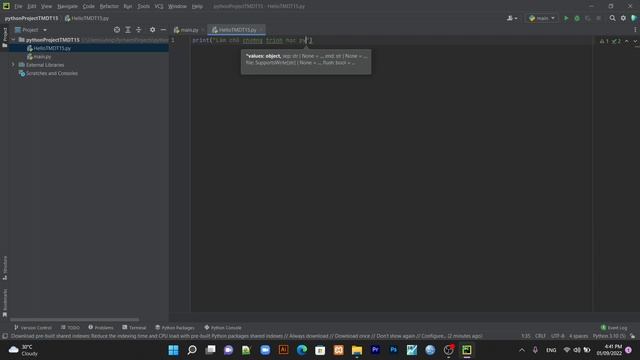The width and height of the screenshot is (640, 360).
Task: Hide the Project tool window
Action: [x=163, y=30]
